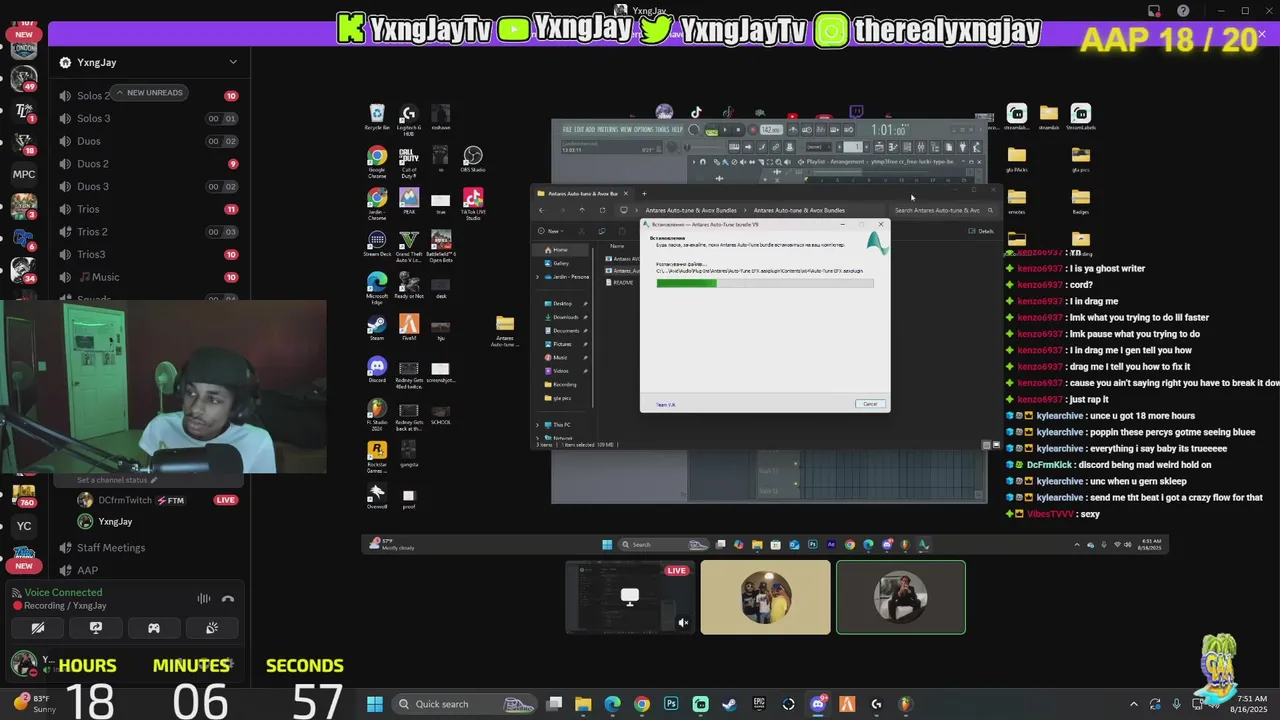Viewport: 1280px width, 720px height.
Task: Join the Duos 3 voice channel
Action: [148, 186]
